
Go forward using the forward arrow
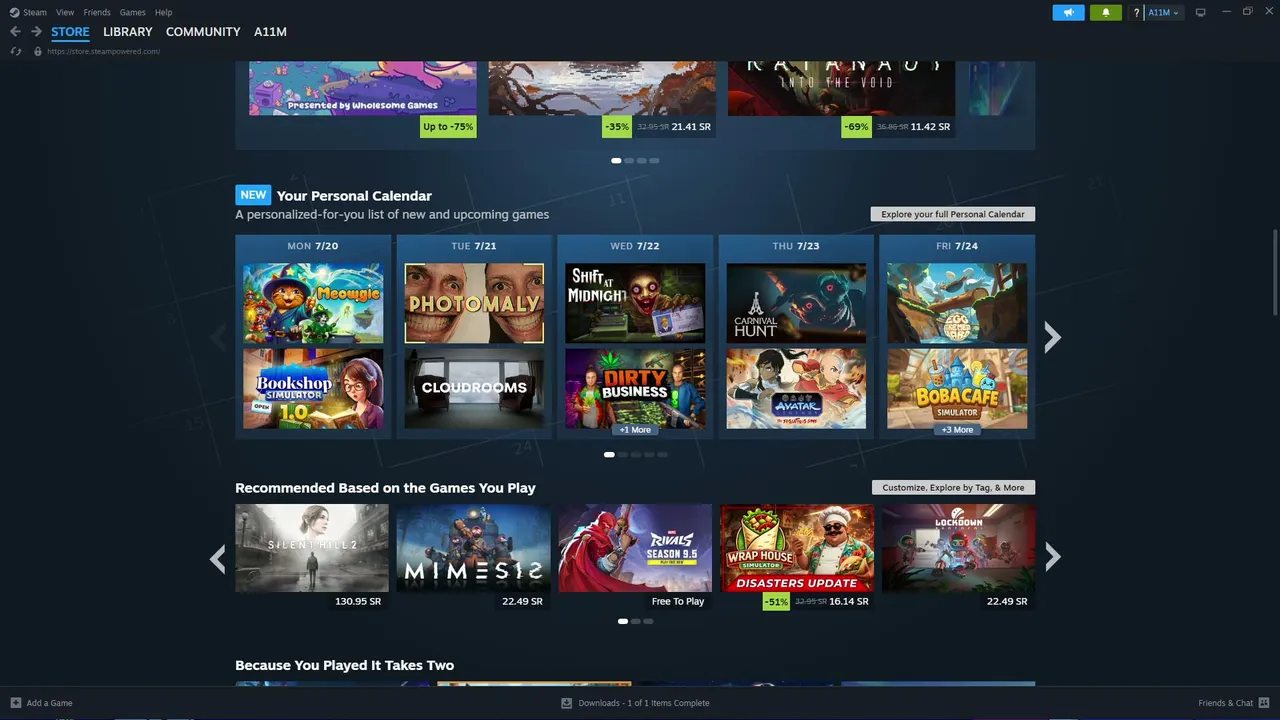pos(36,32)
